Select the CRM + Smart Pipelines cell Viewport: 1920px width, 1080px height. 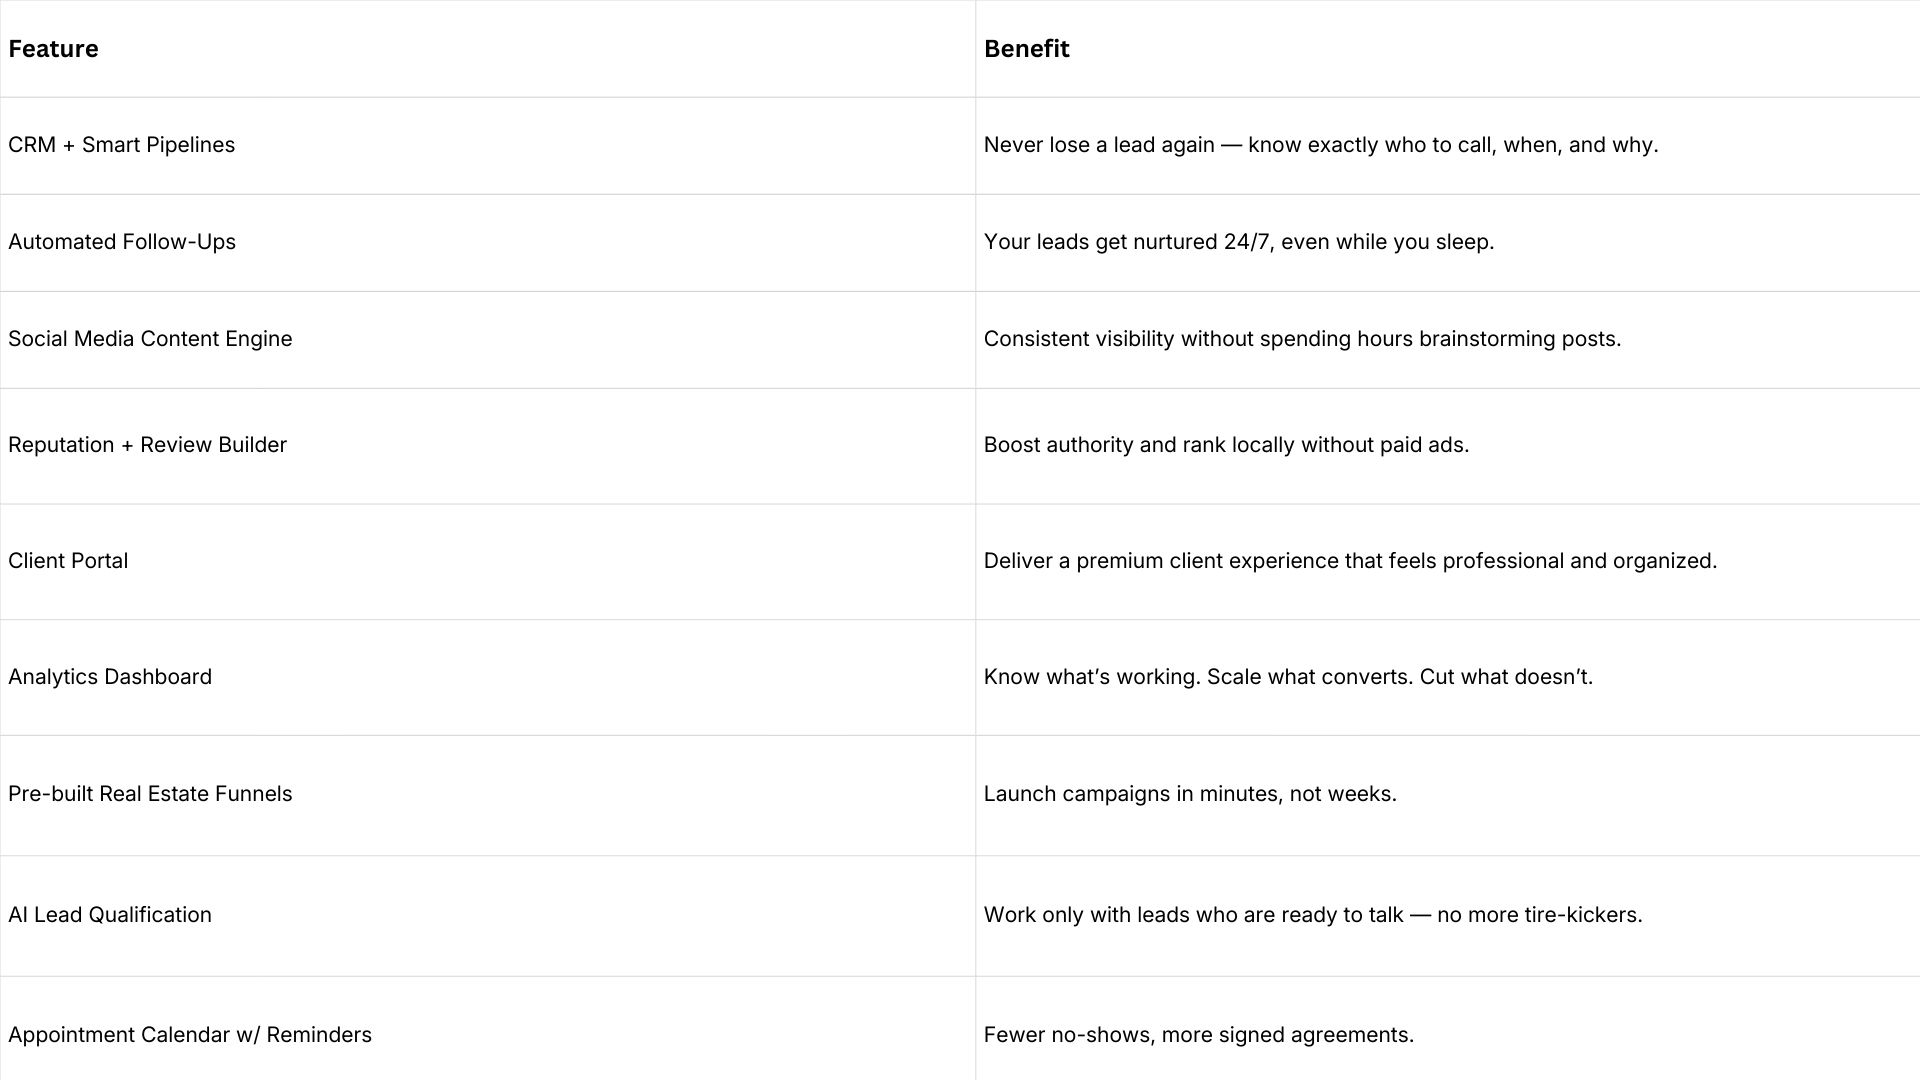click(122, 145)
